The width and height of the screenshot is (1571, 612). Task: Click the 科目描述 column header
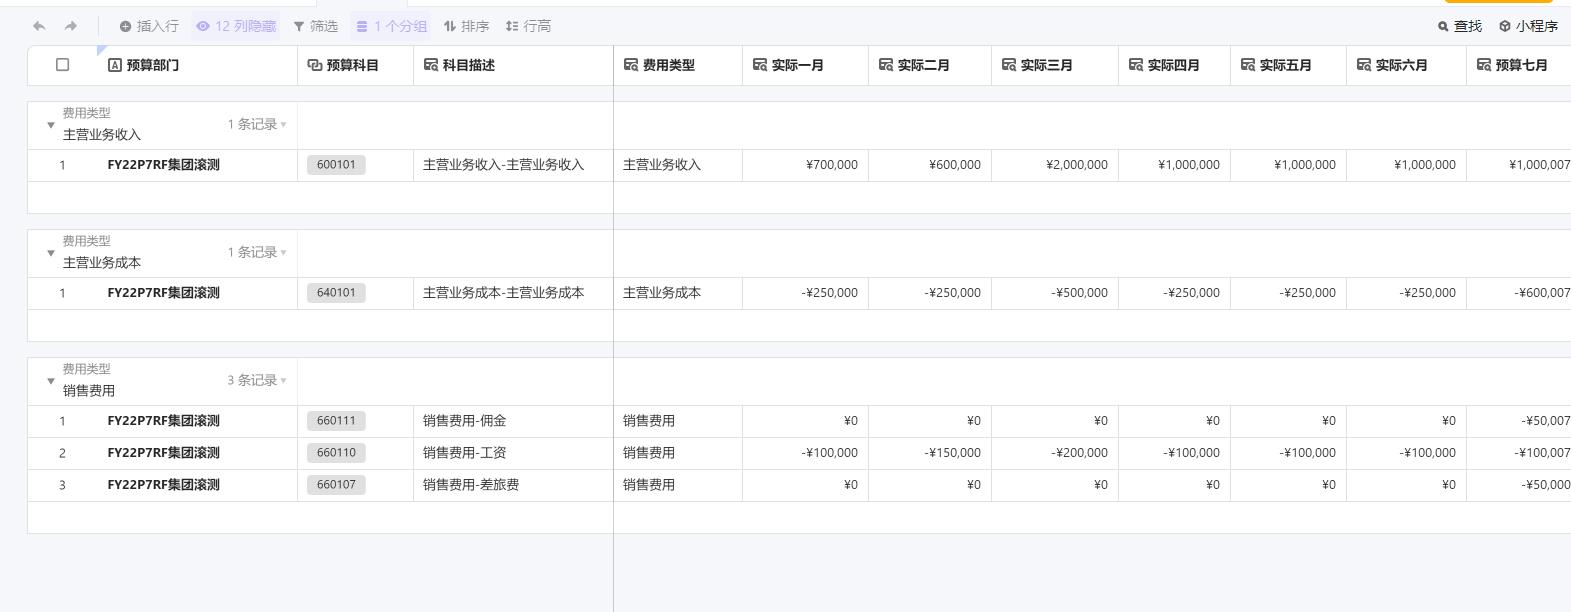coord(513,65)
